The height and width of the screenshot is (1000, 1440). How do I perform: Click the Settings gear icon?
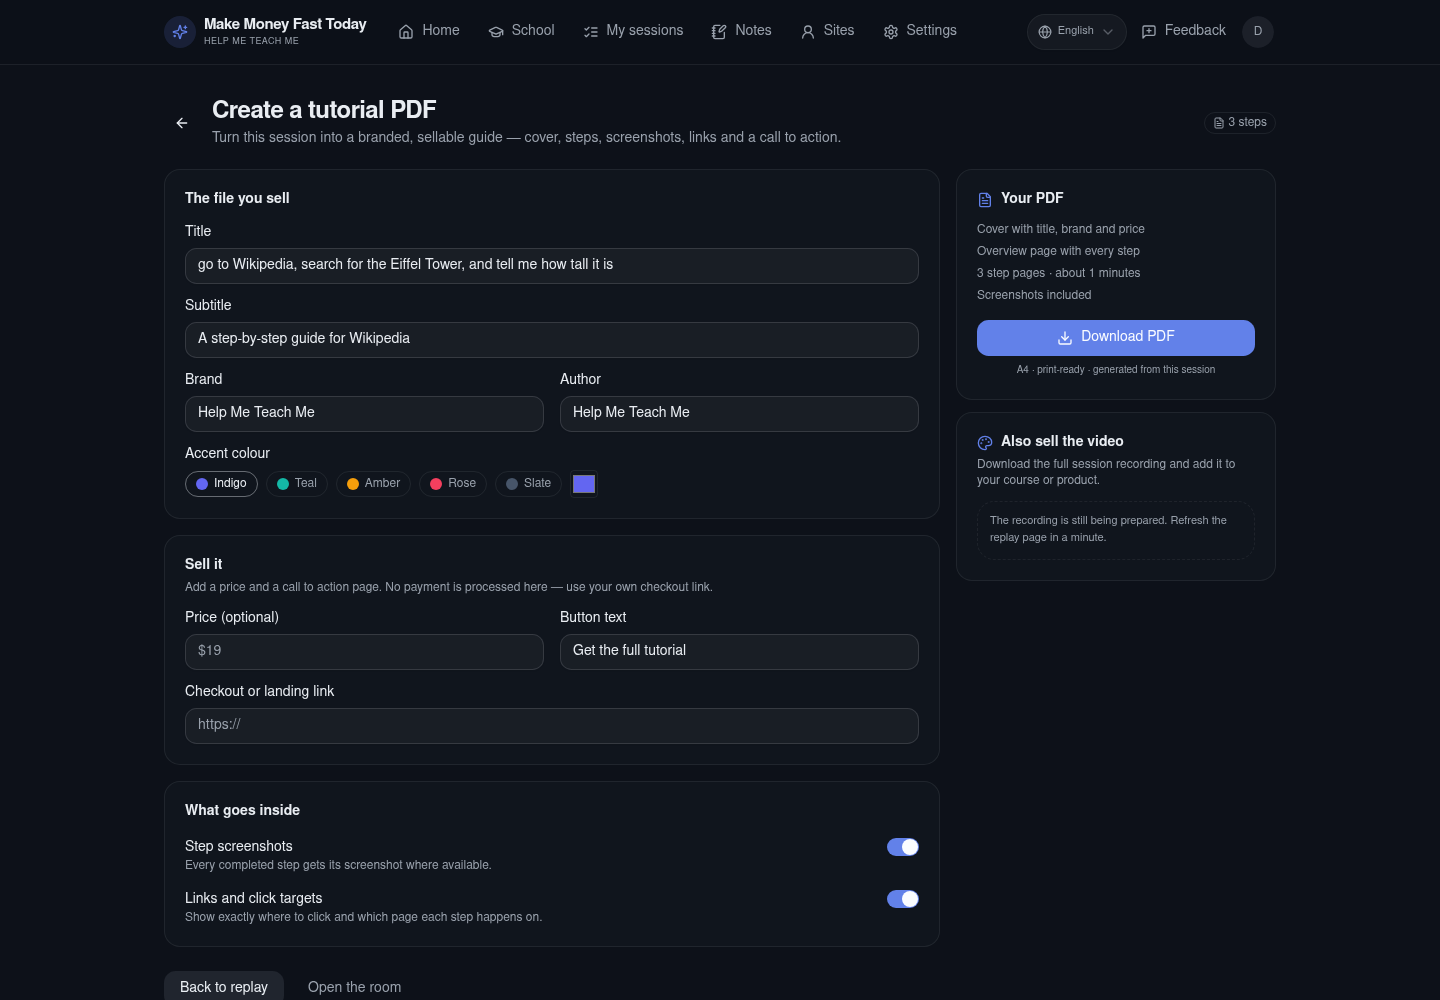pos(891,32)
